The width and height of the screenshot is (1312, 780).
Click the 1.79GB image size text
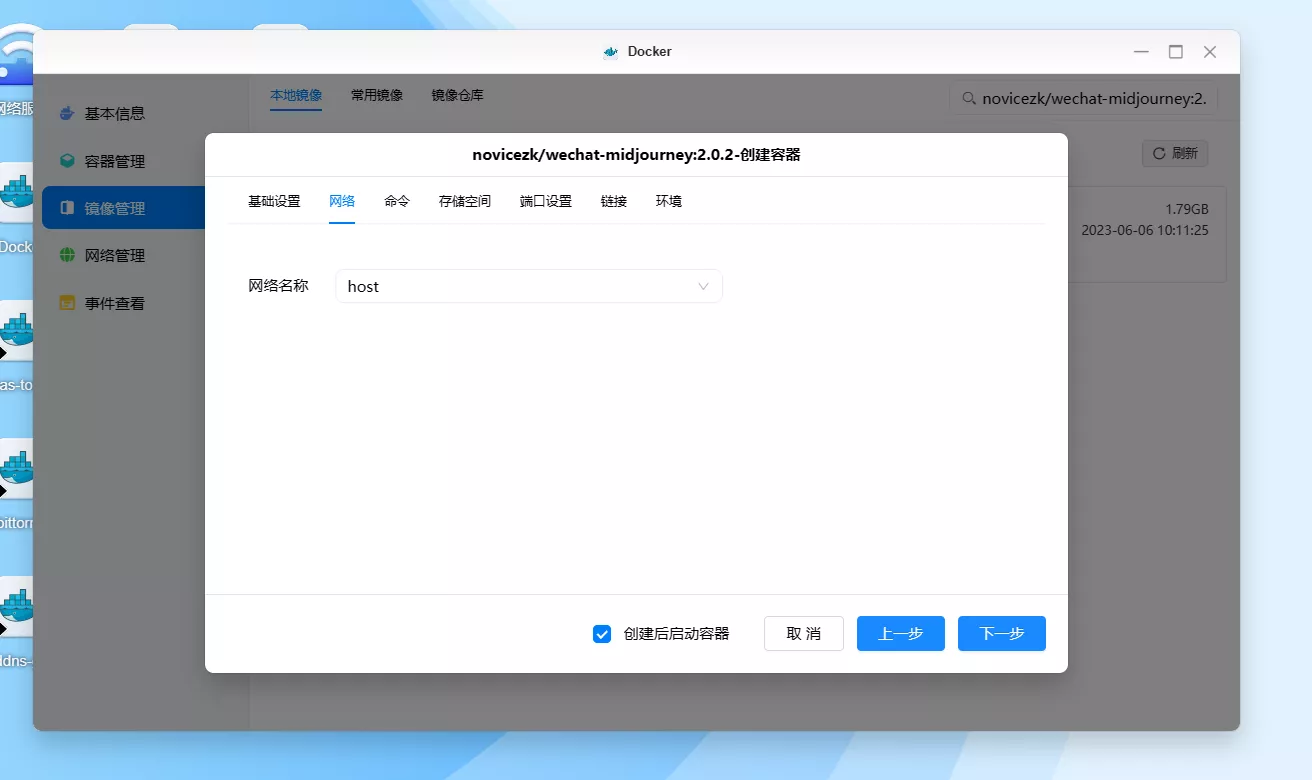tap(1187, 209)
